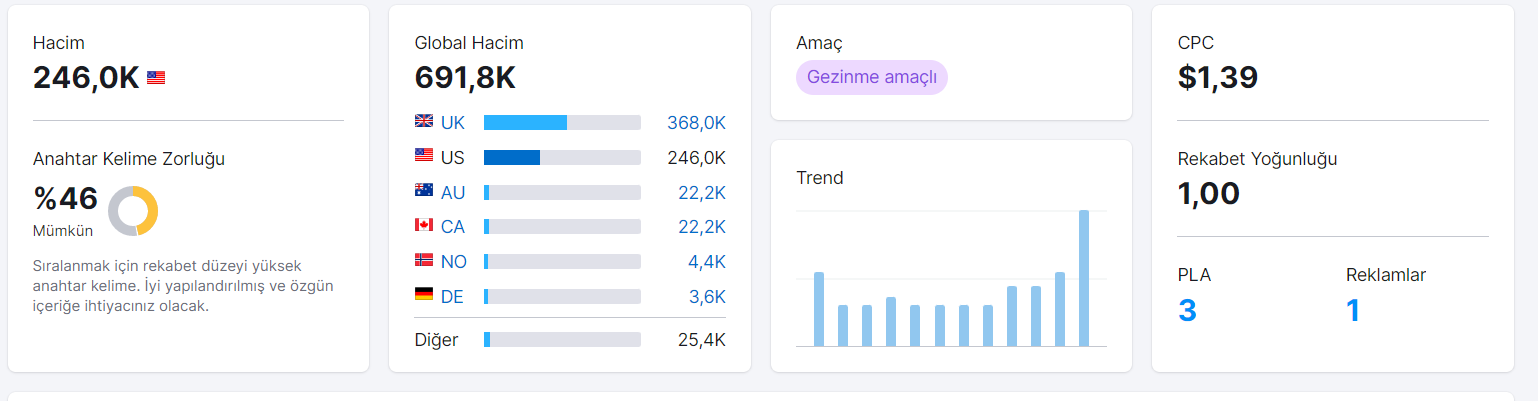Open the 22,2K volume for CA
Image resolution: width=1538 pixels, height=401 pixels.
point(702,227)
